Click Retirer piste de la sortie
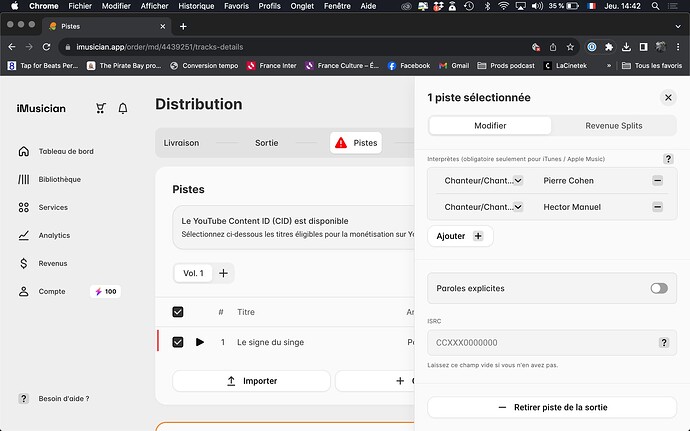The height and width of the screenshot is (431, 690). (552, 407)
